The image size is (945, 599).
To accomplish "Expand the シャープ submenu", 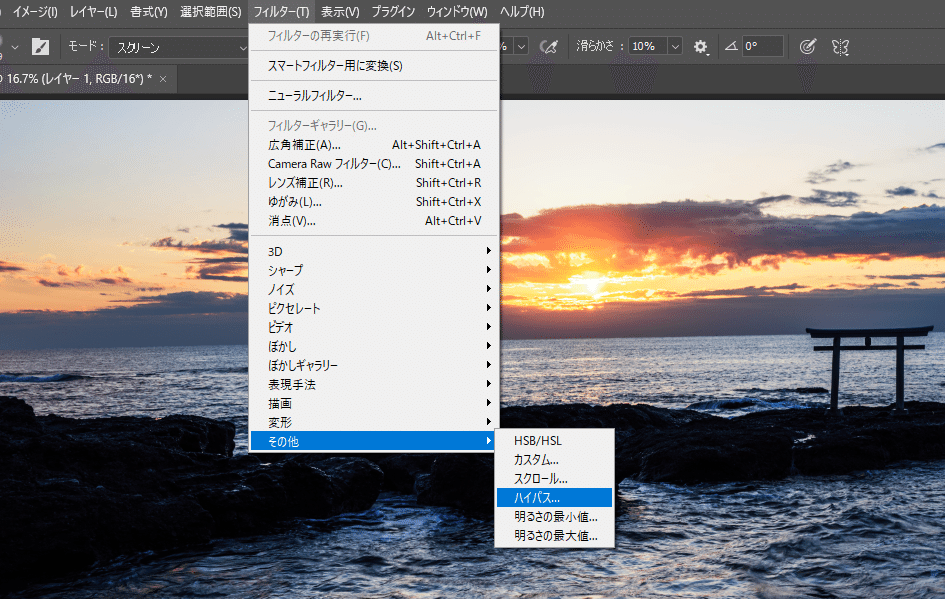I will click(x=374, y=270).
